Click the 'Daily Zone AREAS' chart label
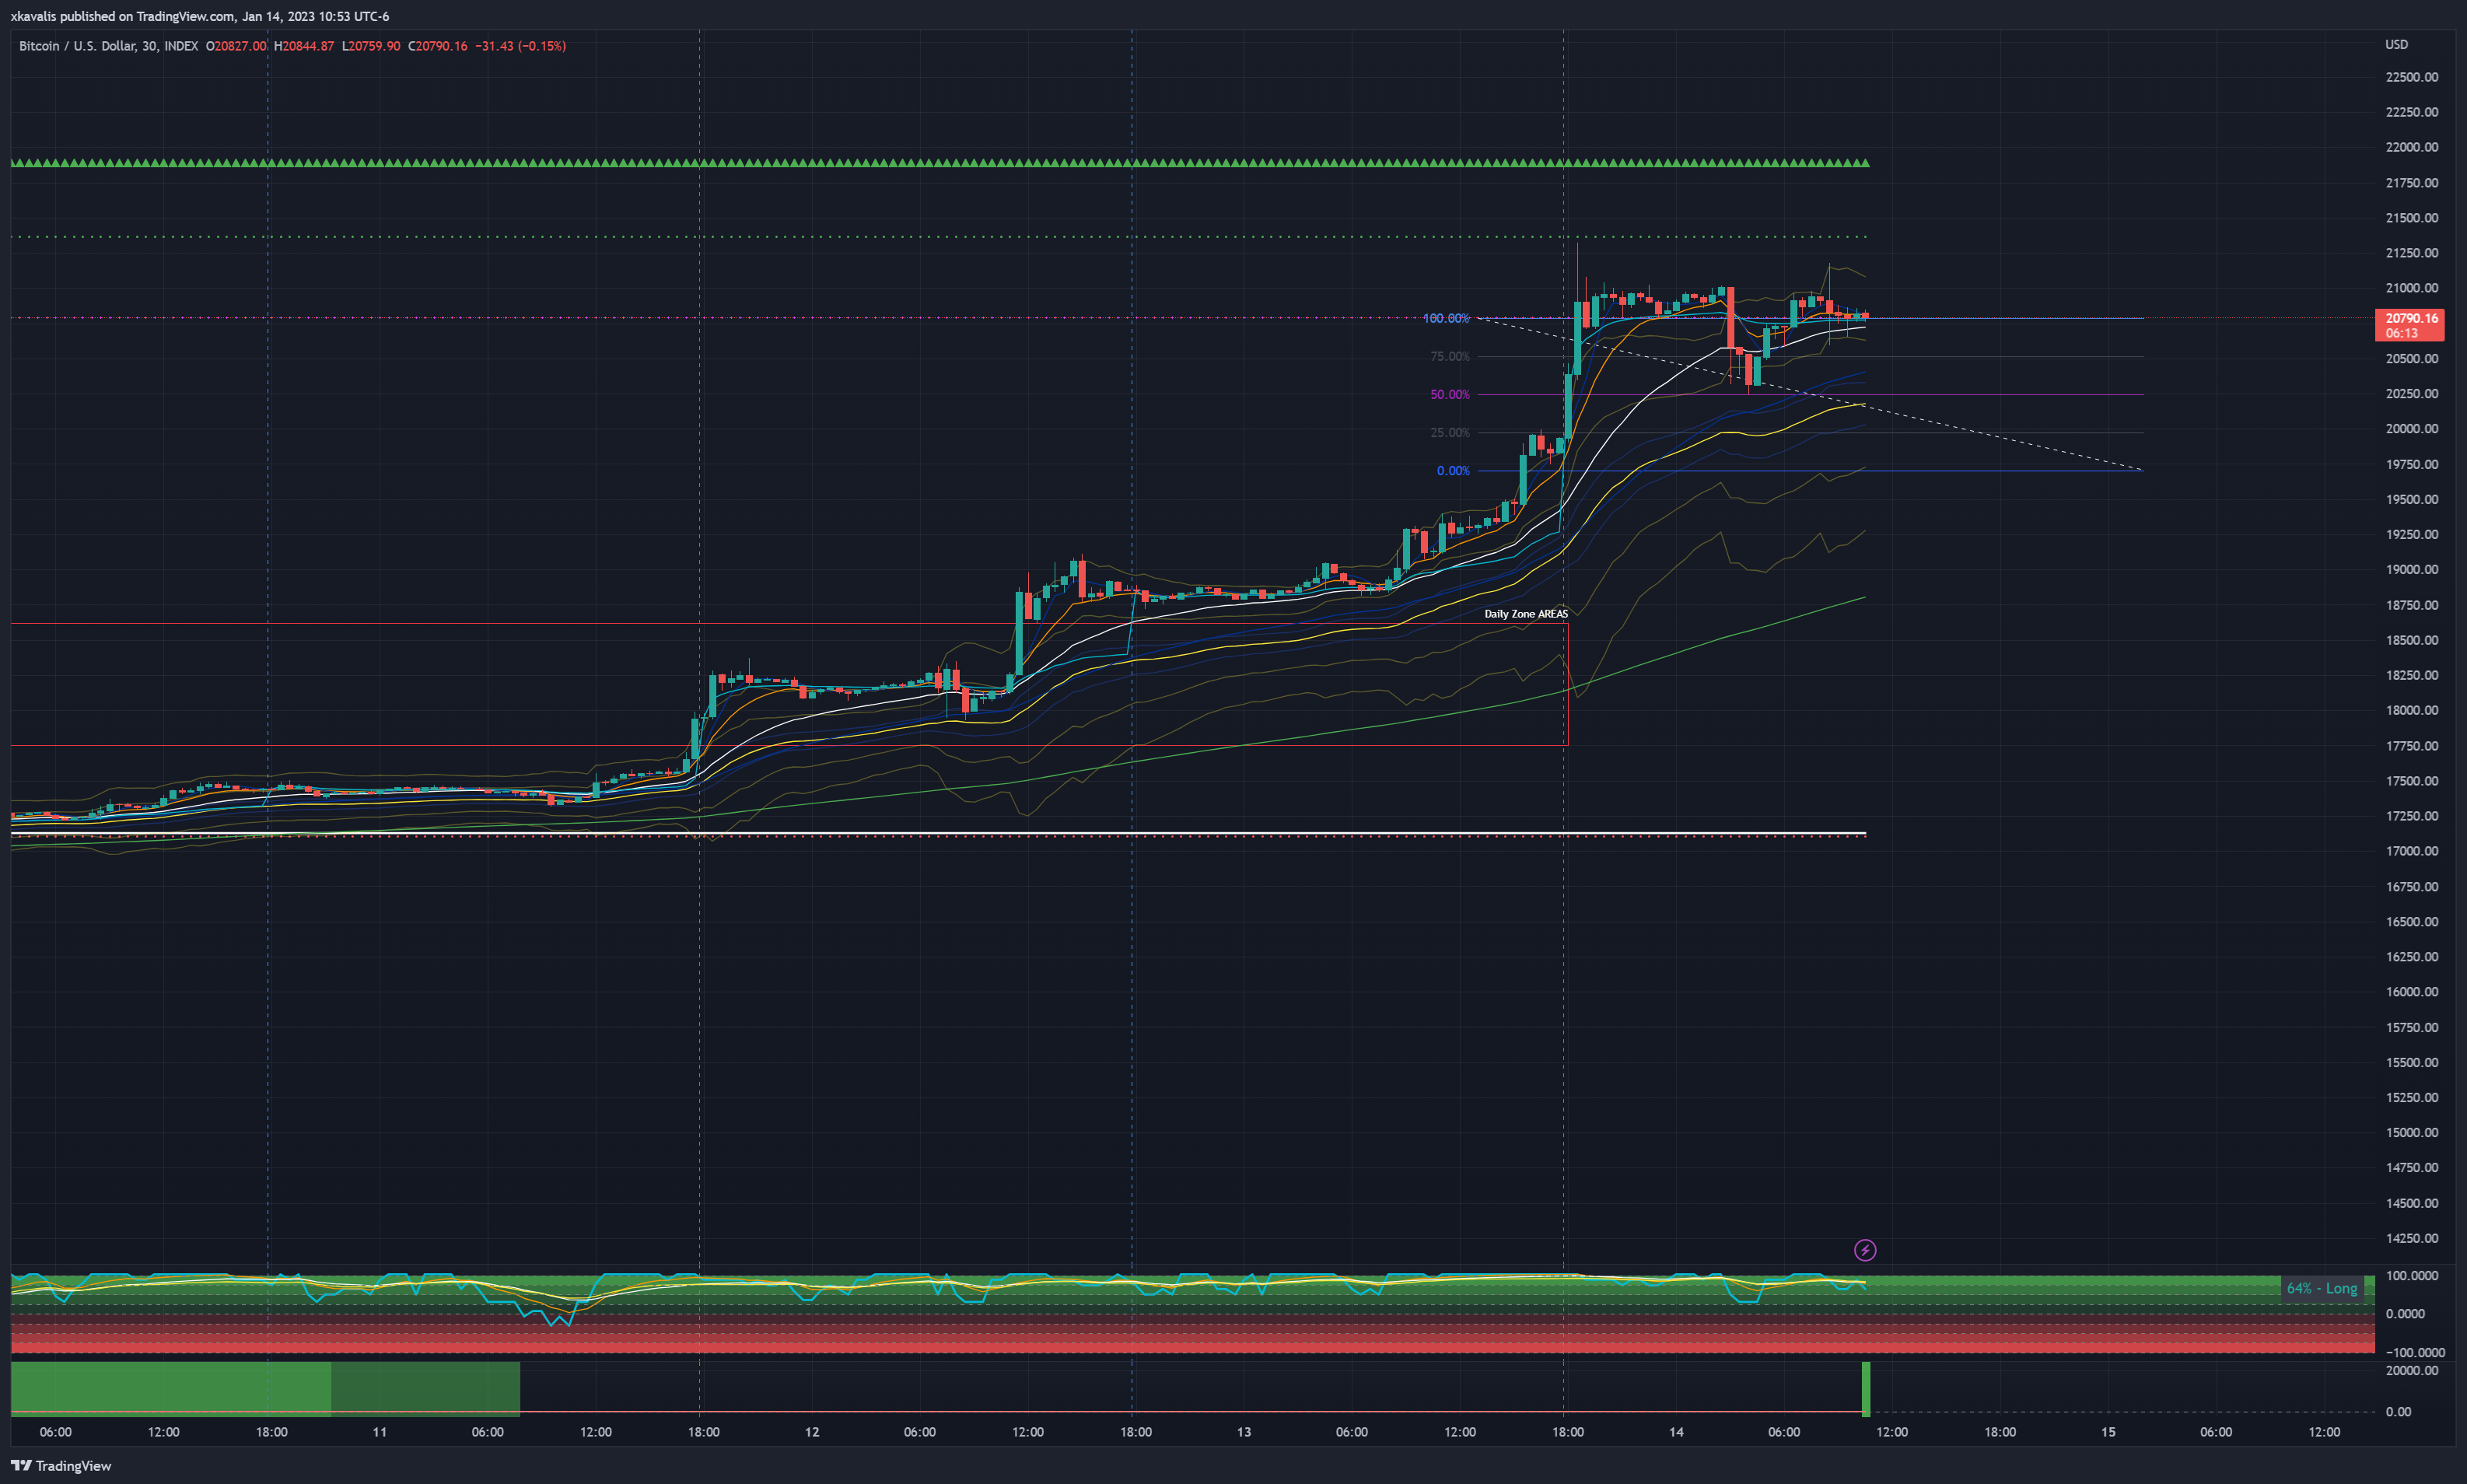This screenshot has height=1484, width=2467. tap(1525, 614)
